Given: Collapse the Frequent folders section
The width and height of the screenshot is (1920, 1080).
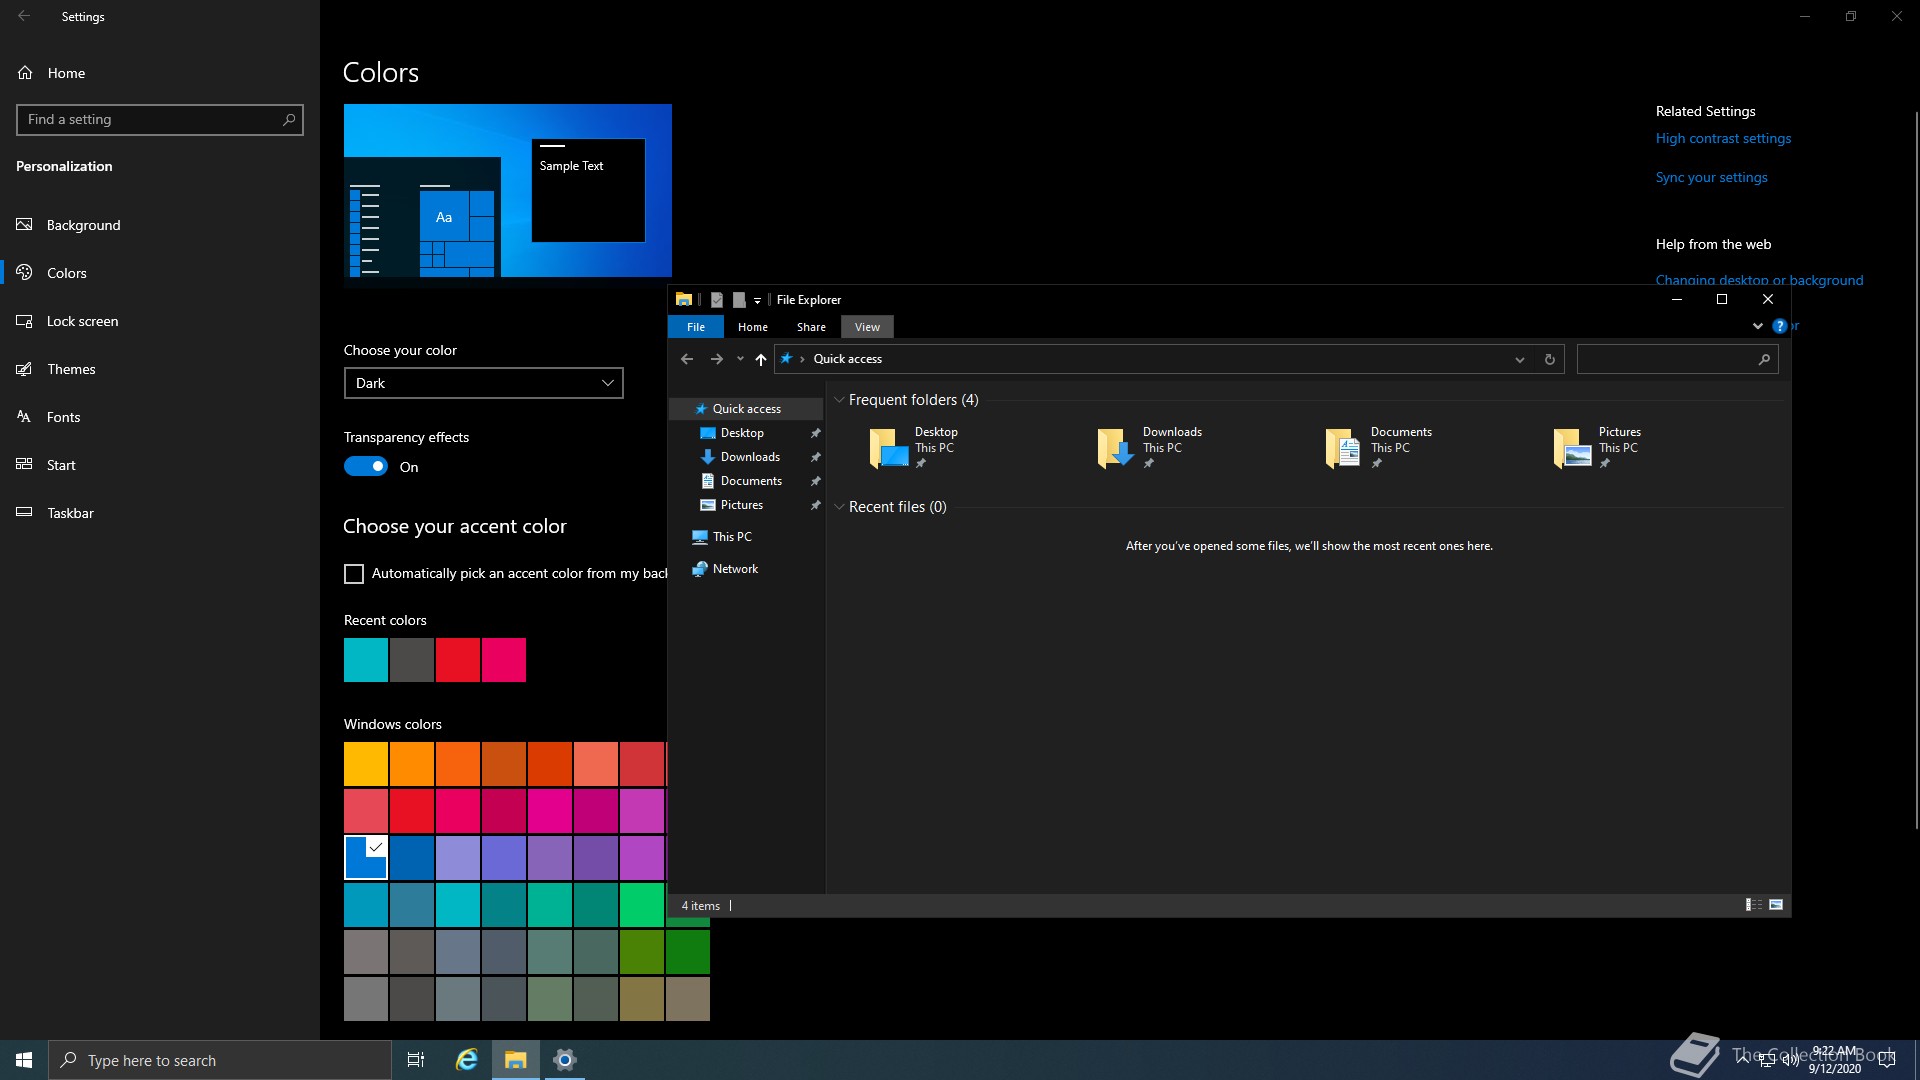Looking at the screenshot, I should (x=839, y=400).
